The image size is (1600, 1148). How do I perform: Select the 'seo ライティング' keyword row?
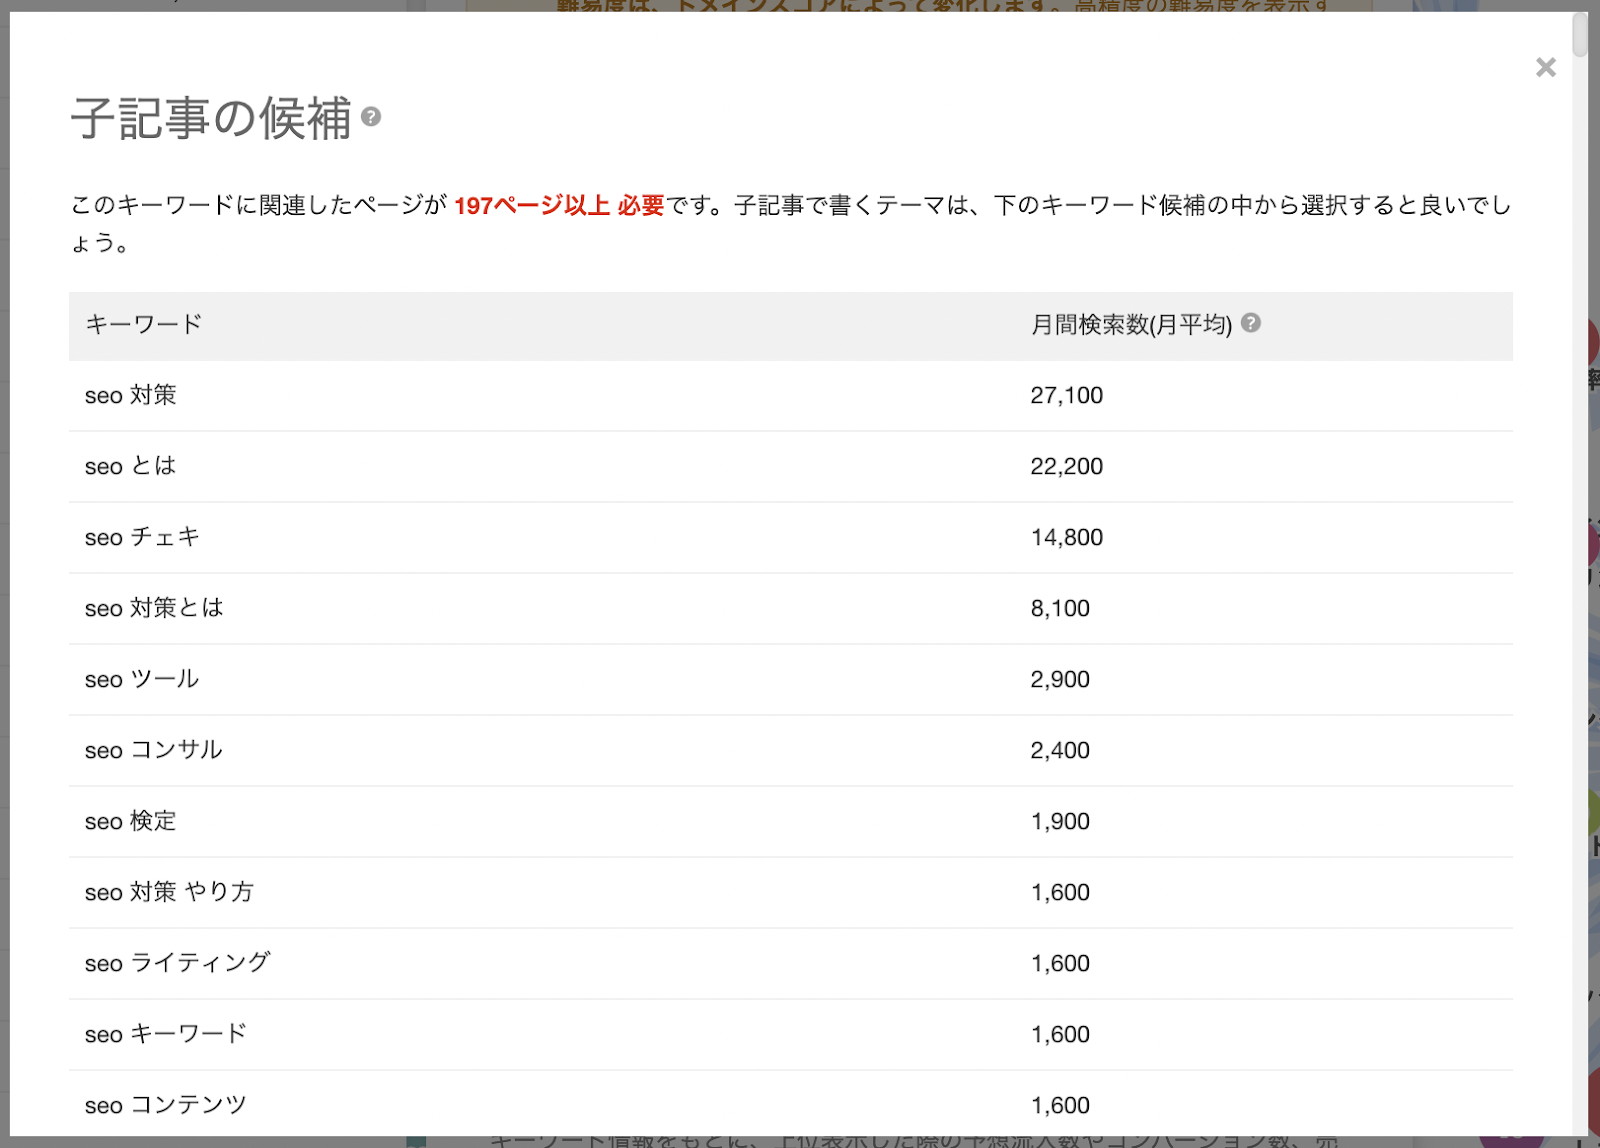pyautogui.click(x=791, y=964)
